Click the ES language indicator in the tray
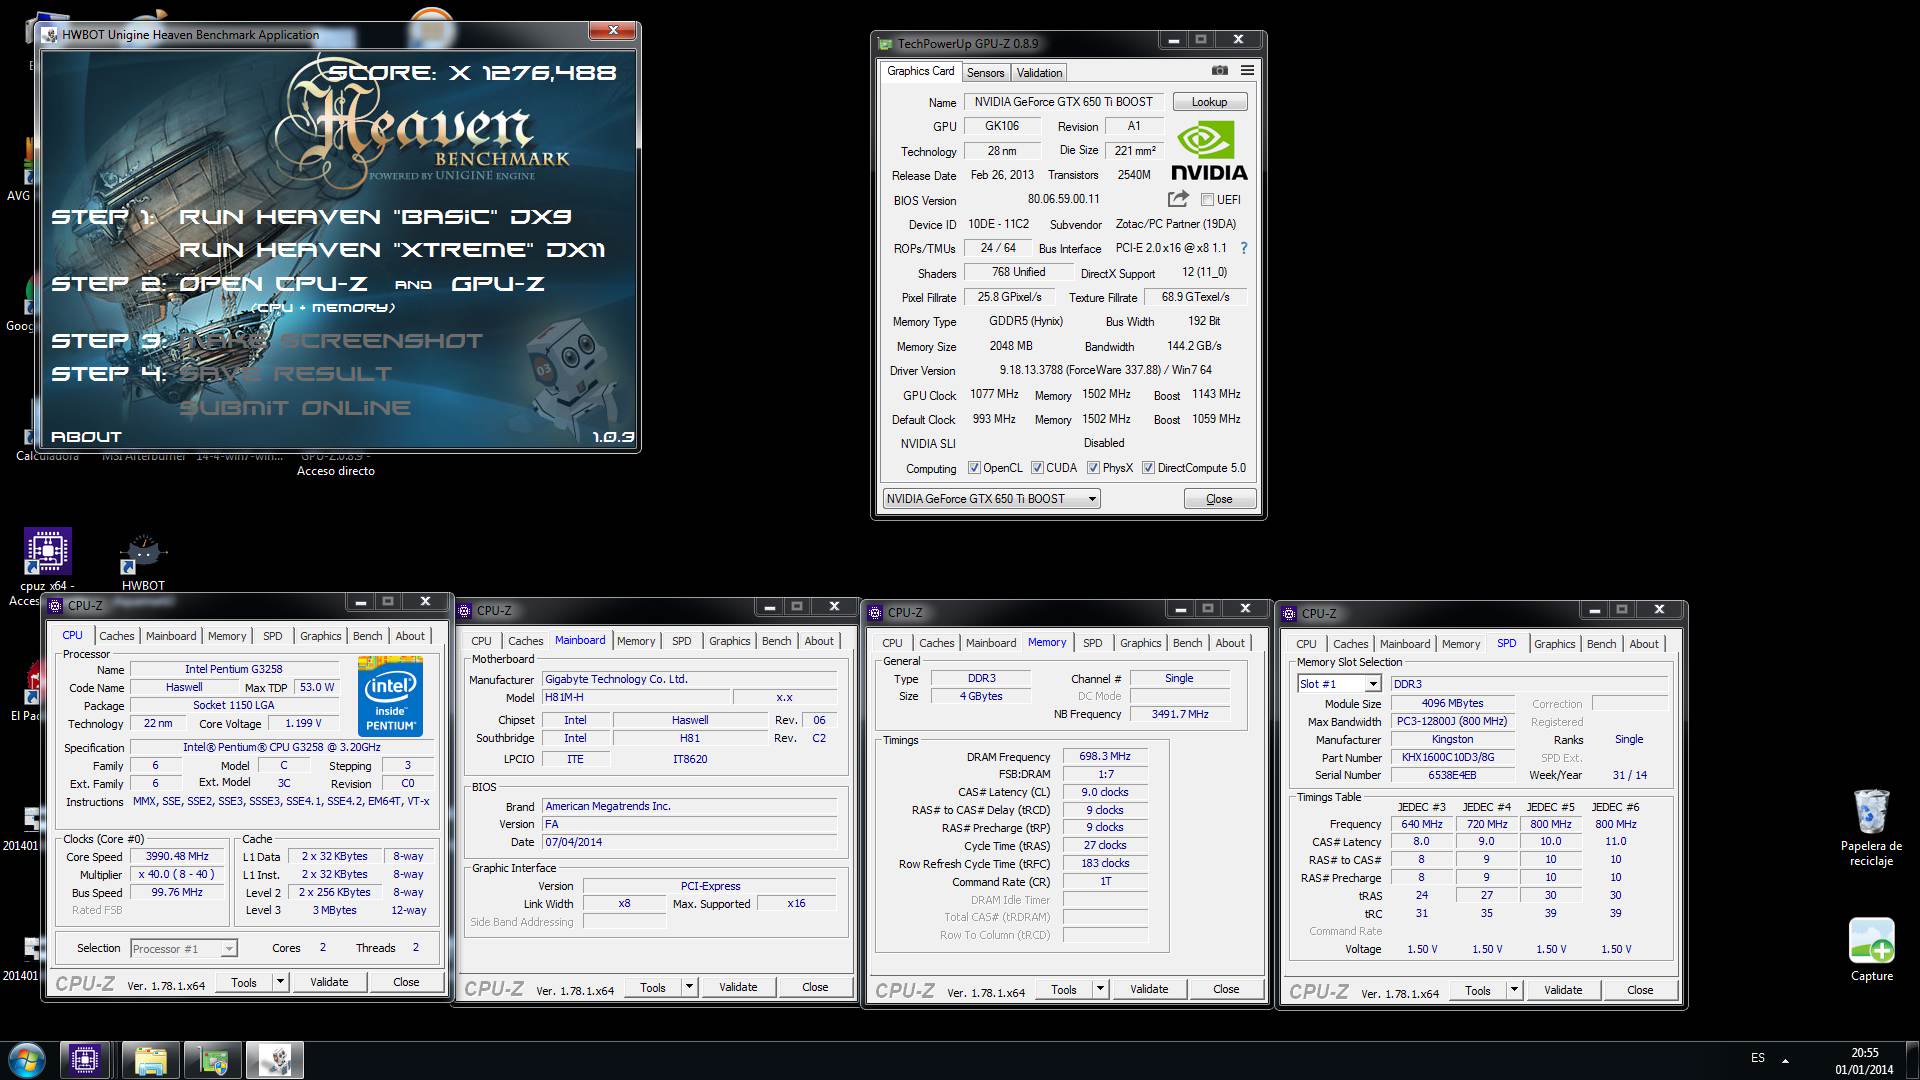The height and width of the screenshot is (1080, 1920). point(1758,1058)
